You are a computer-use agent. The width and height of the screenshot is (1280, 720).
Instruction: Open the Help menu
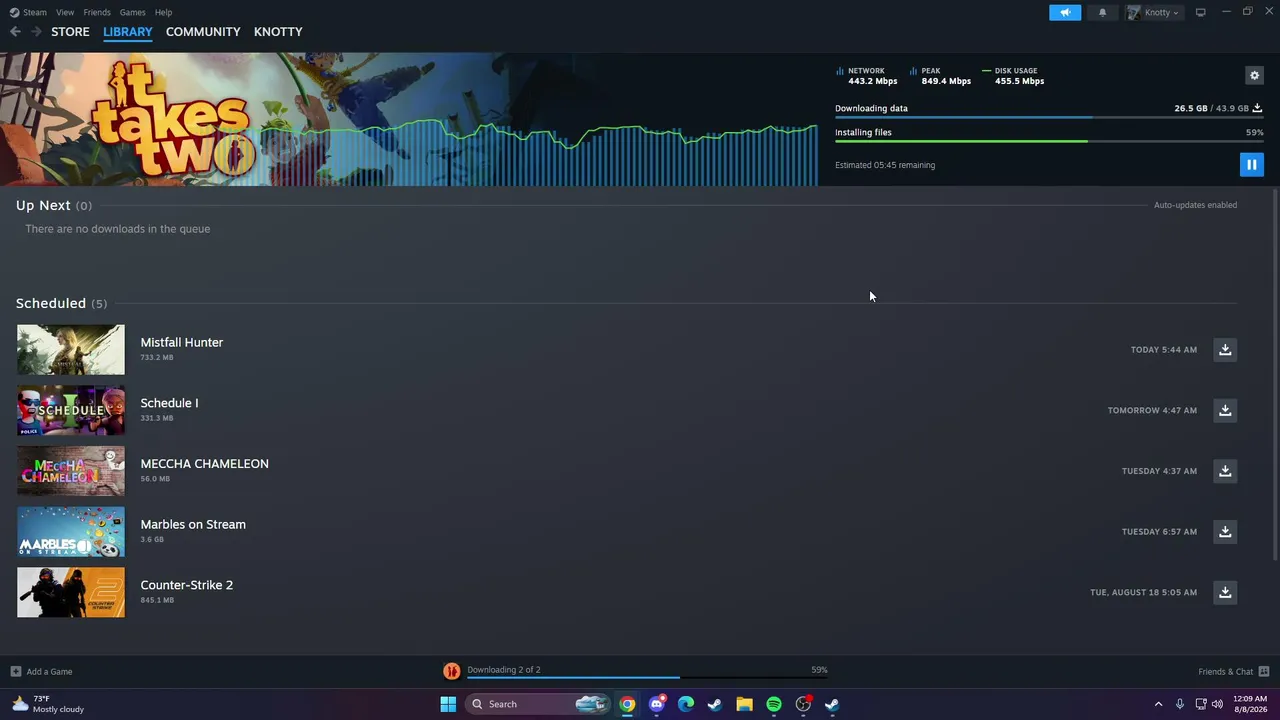coord(163,12)
